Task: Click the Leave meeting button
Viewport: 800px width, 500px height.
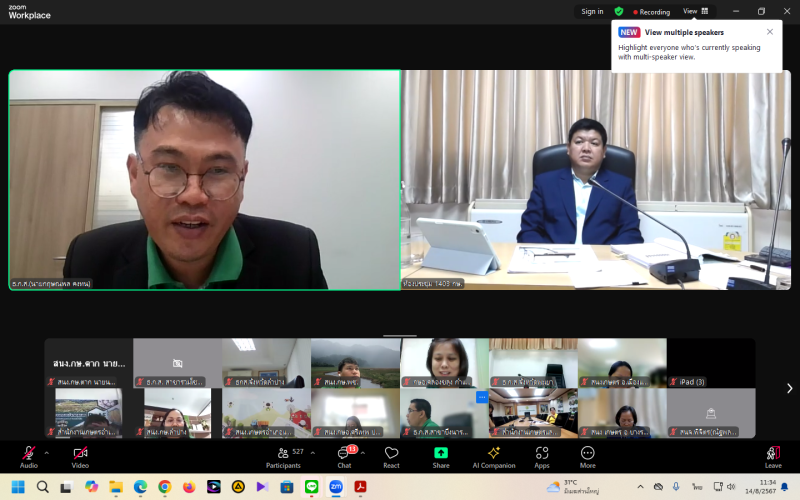Action: [773, 454]
